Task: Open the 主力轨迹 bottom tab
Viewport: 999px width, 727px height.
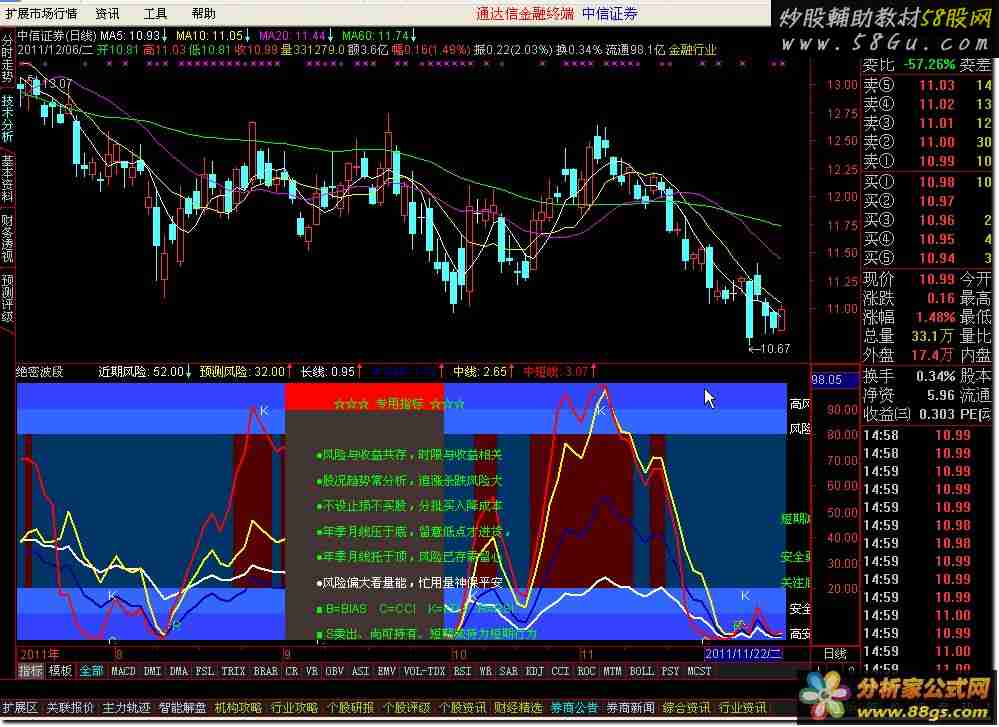Action: click(x=126, y=708)
